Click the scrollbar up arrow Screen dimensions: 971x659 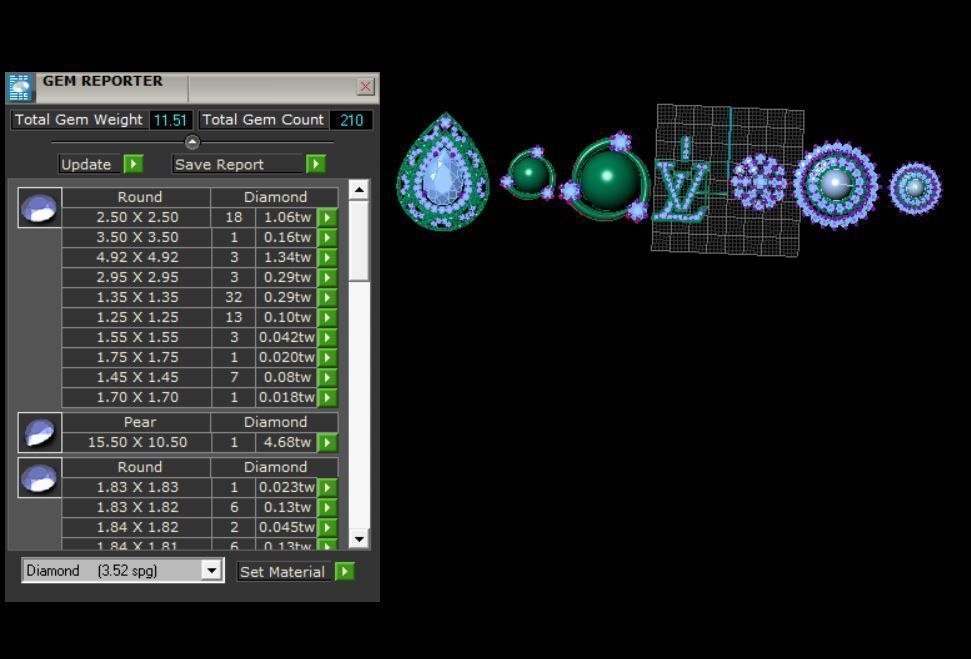(x=359, y=190)
